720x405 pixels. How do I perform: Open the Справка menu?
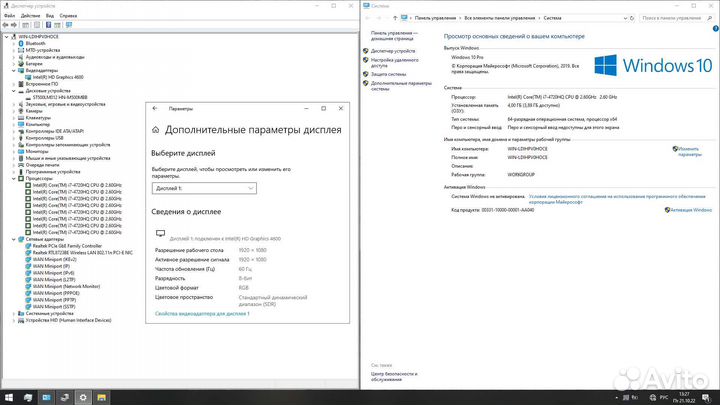click(x=68, y=16)
